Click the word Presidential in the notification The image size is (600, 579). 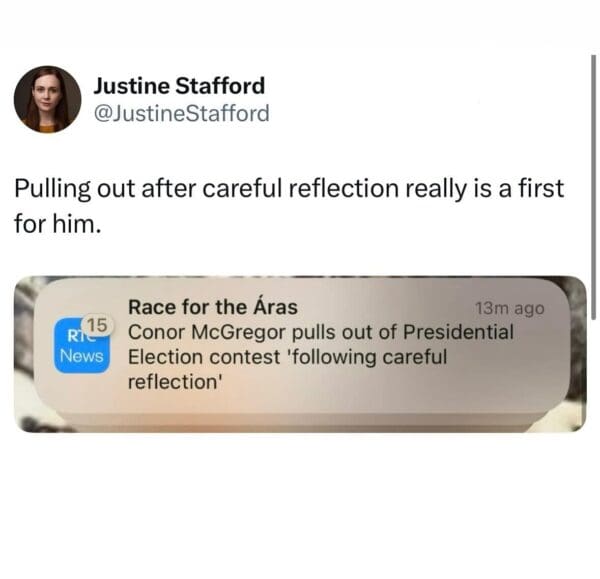pos(458,332)
